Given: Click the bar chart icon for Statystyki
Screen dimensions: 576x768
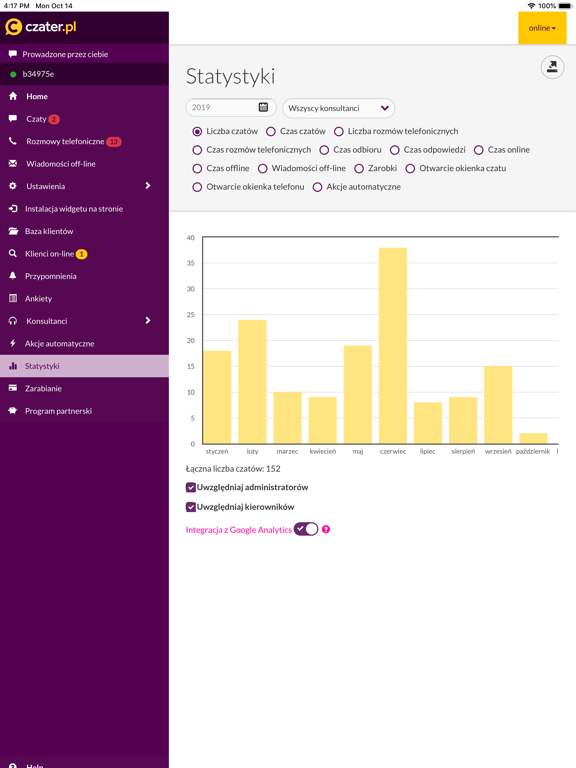Looking at the screenshot, I should (x=13, y=366).
